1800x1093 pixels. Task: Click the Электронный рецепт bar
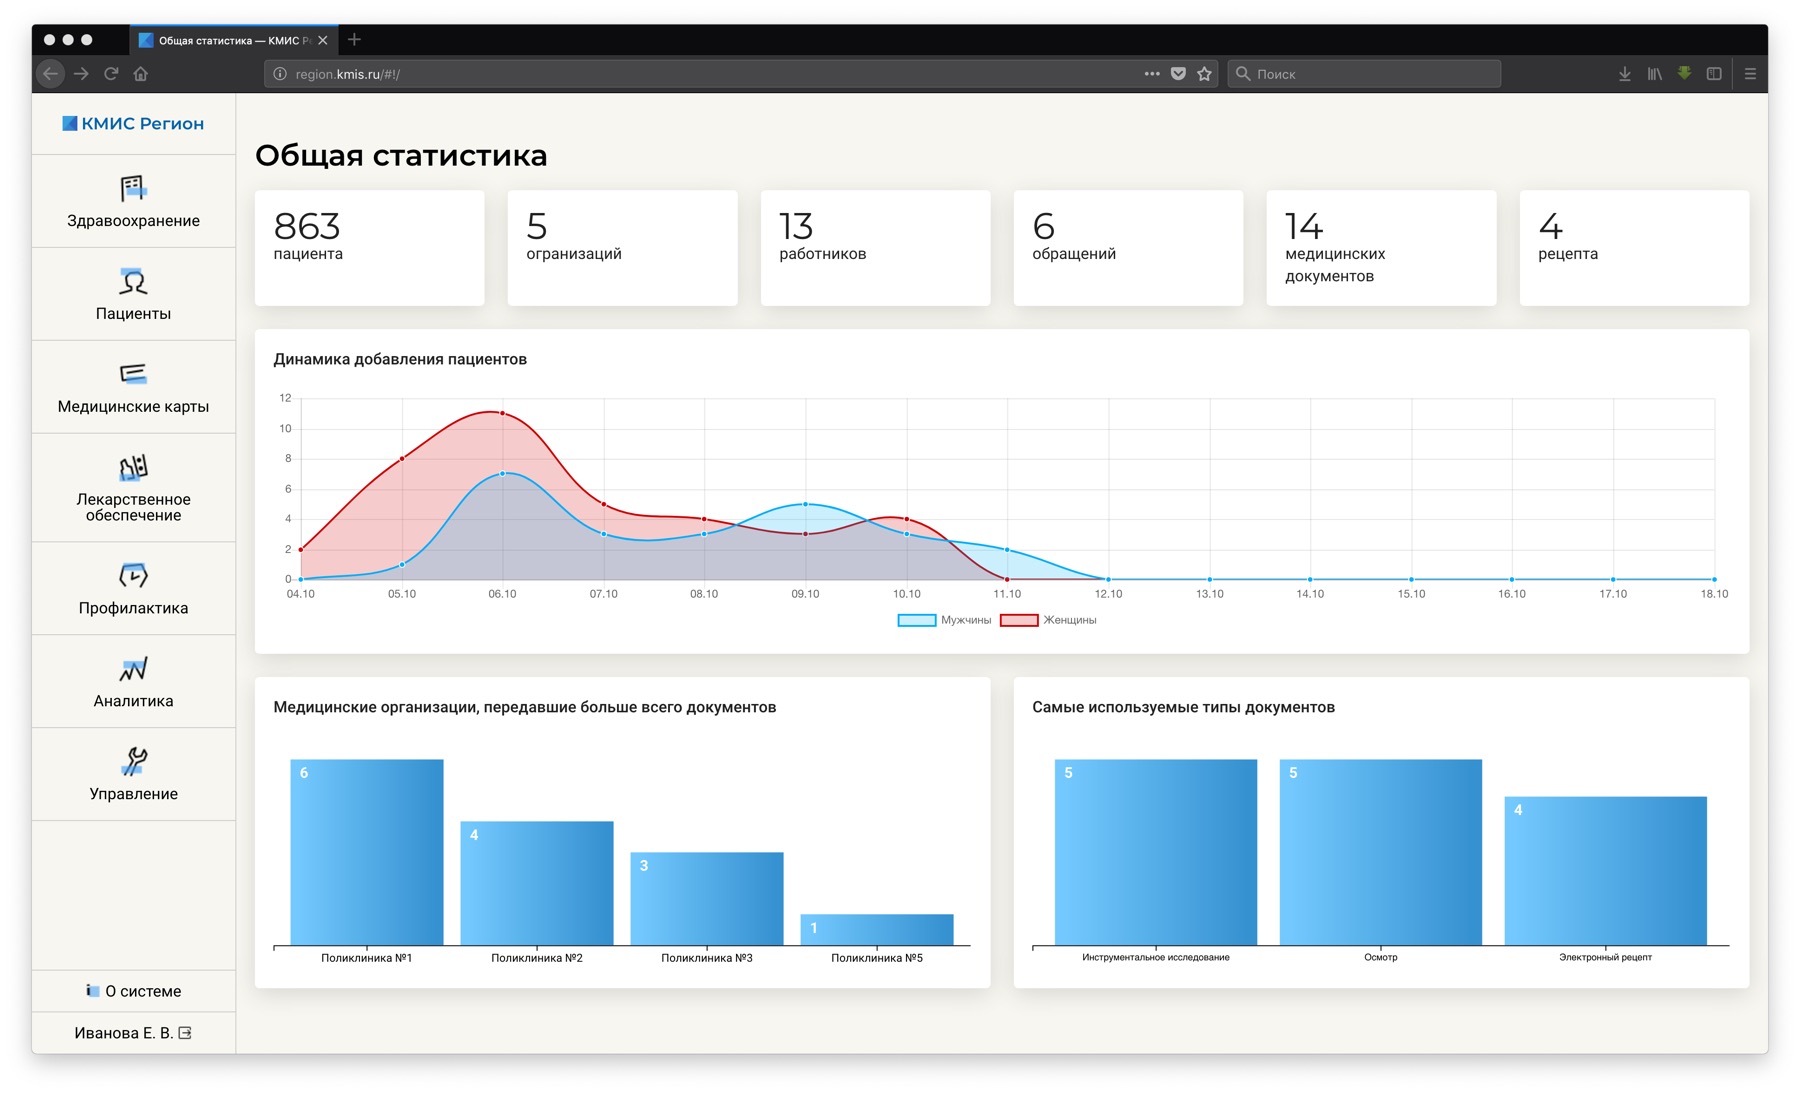pyautogui.click(x=1606, y=871)
